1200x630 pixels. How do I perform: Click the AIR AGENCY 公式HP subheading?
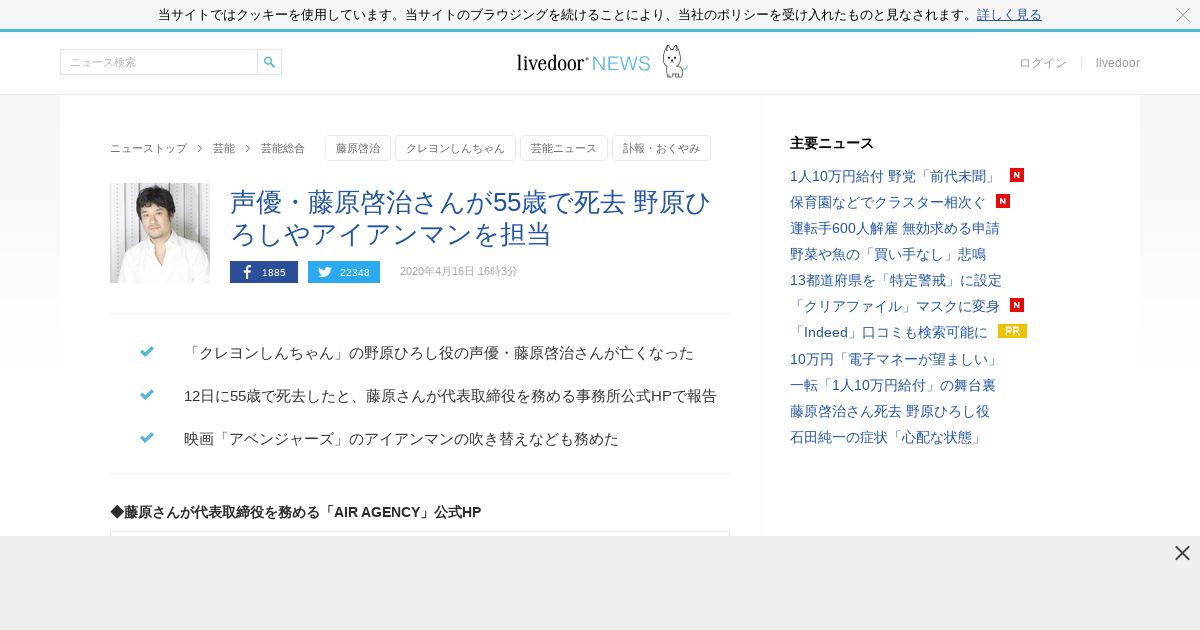296,512
